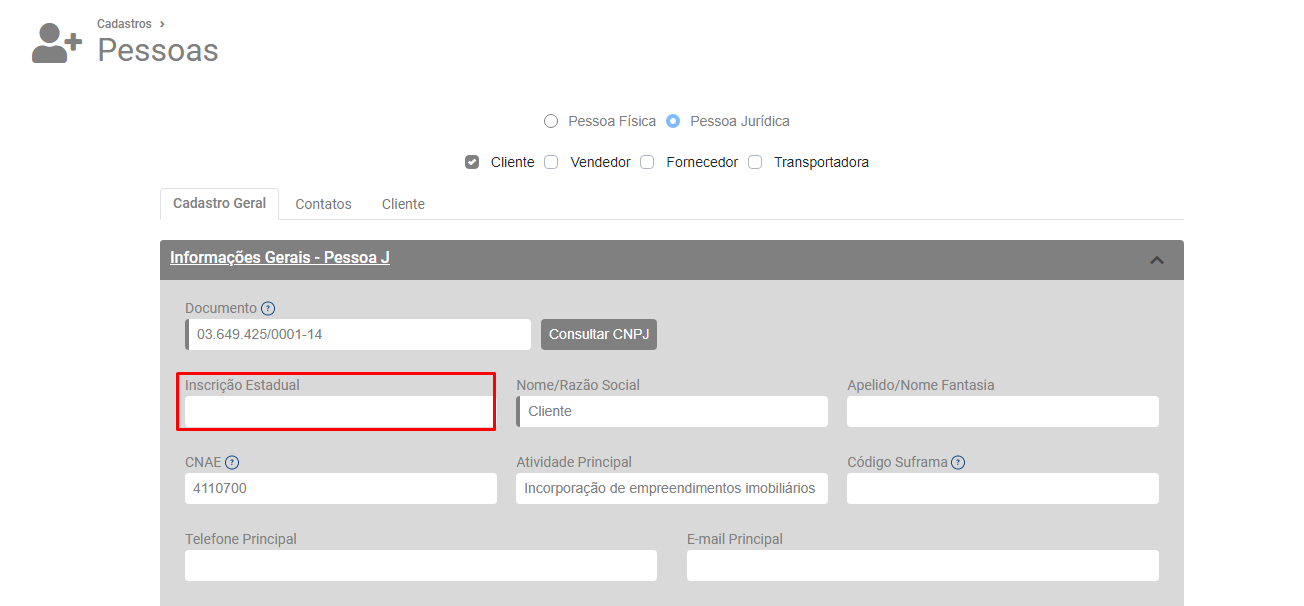1304x606 pixels.
Task: Click the E-mail Principal field
Action: 922,566
